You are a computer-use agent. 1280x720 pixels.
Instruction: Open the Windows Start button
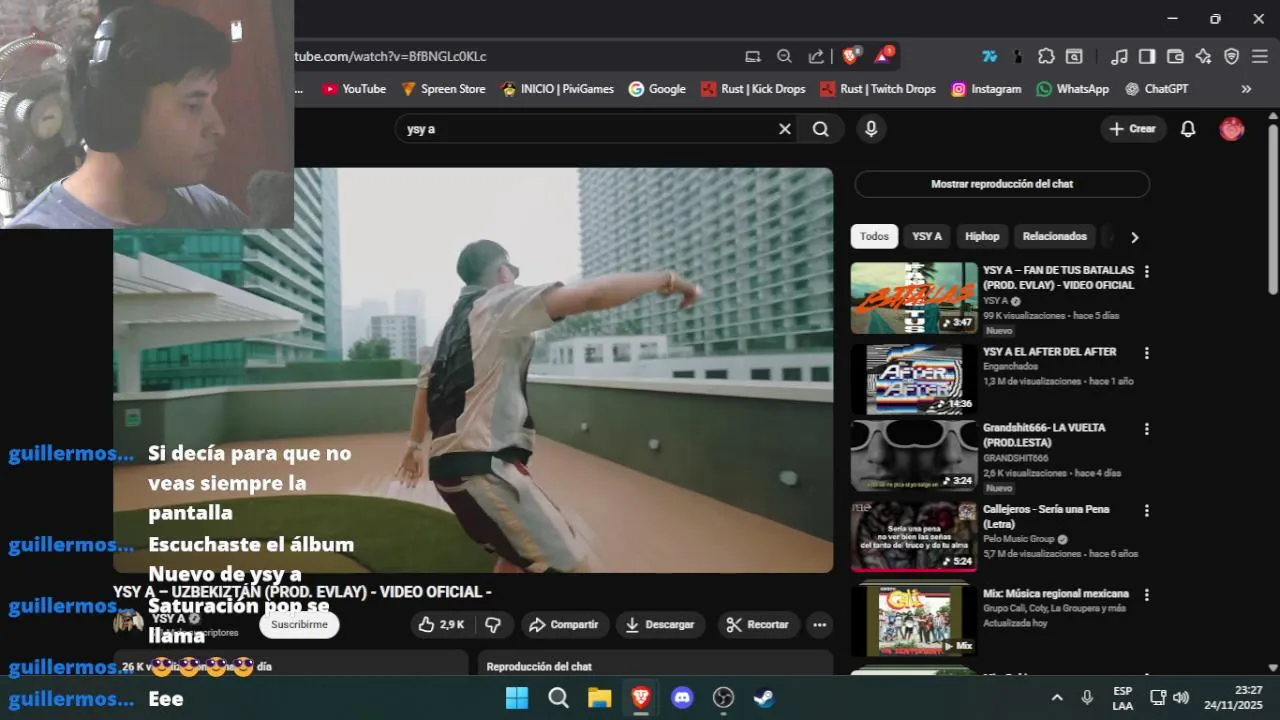tap(517, 698)
